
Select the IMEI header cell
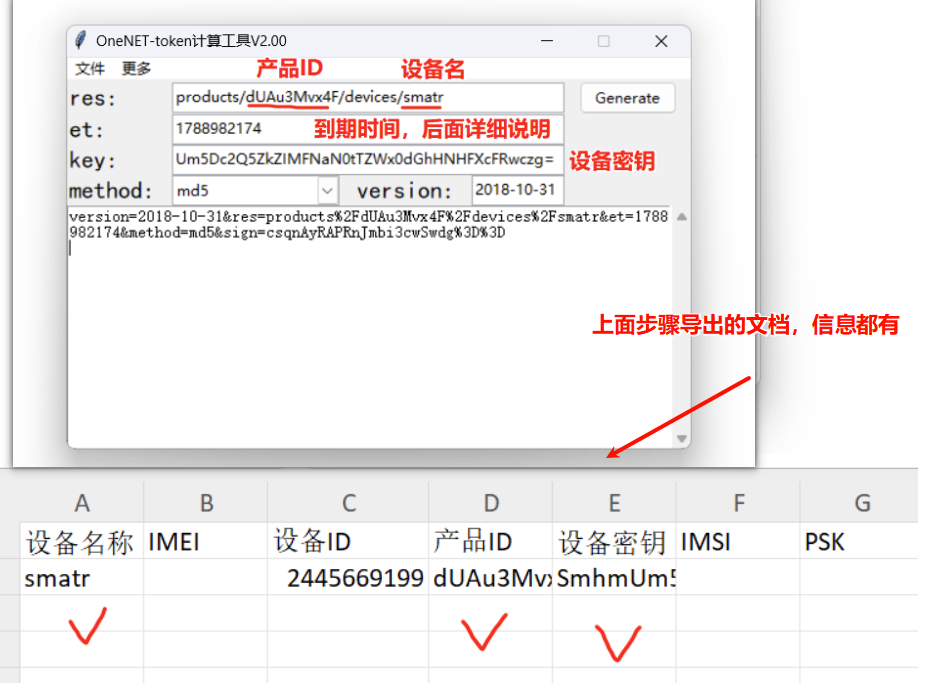[206, 541]
